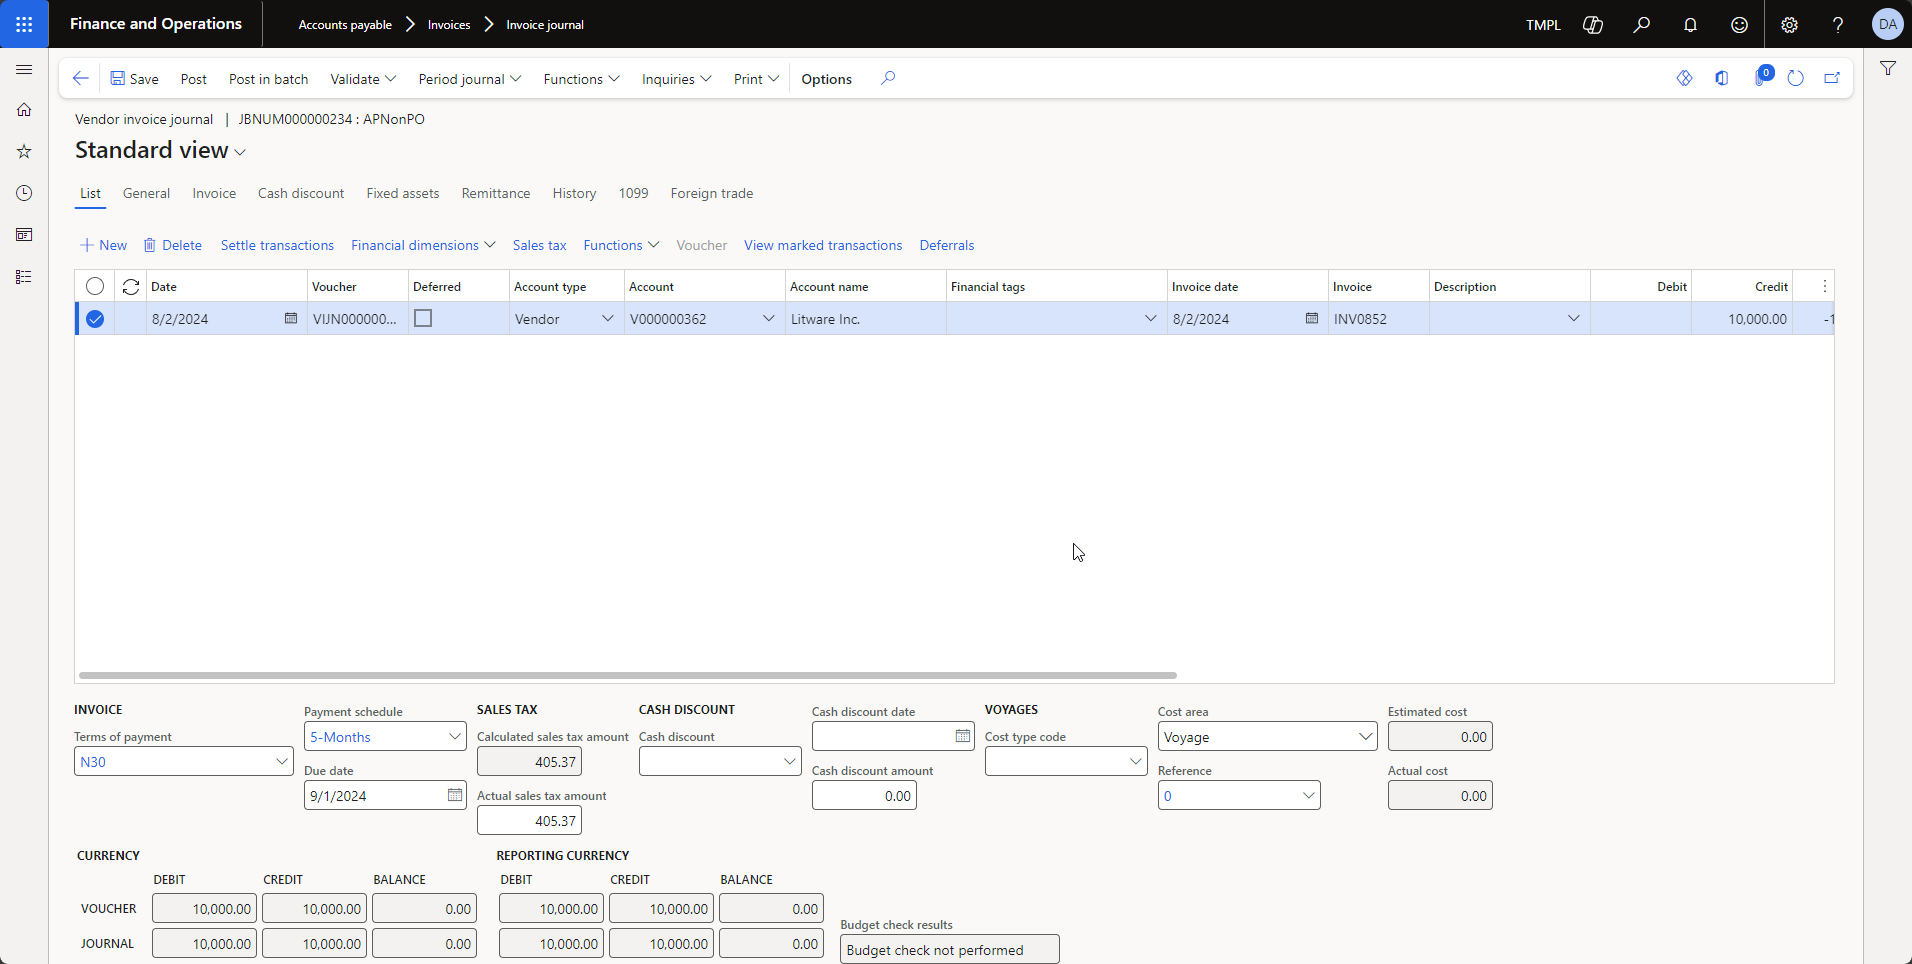Viewport: 1912px width, 964px height.
Task: Switch to the Cash discount tab
Action: (301, 193)
